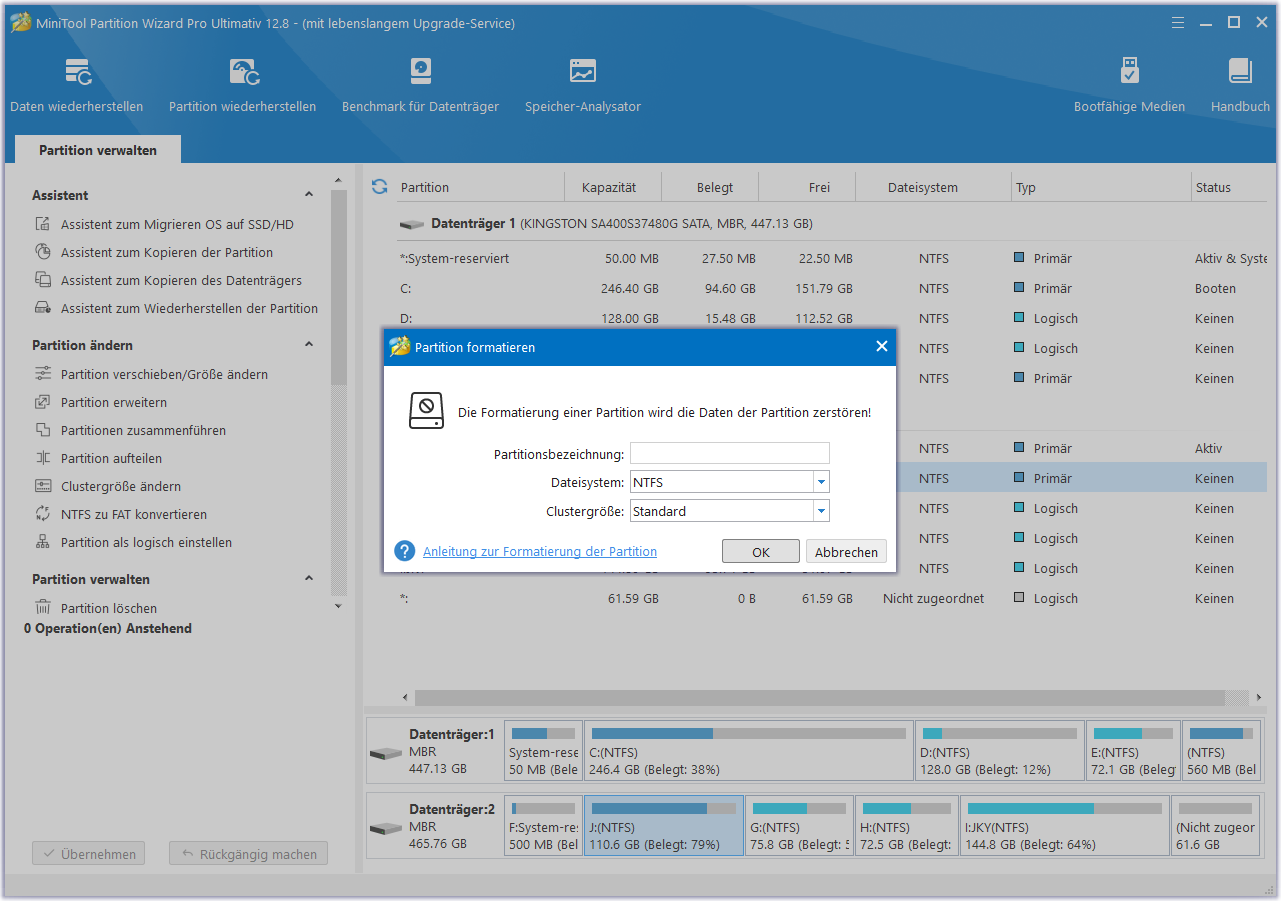This screenshot has width=1281, height=901.
Task: Click the Übernehmen button
Action: (x=89, y=854)
